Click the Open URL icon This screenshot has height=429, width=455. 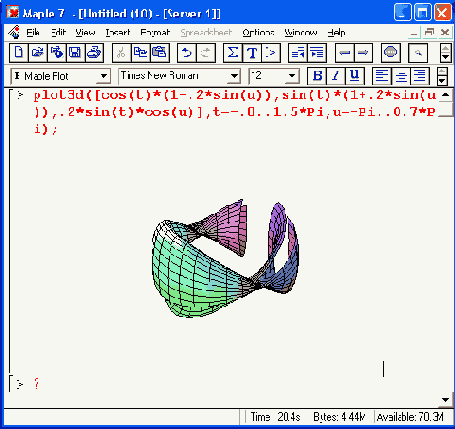(57, 53)
